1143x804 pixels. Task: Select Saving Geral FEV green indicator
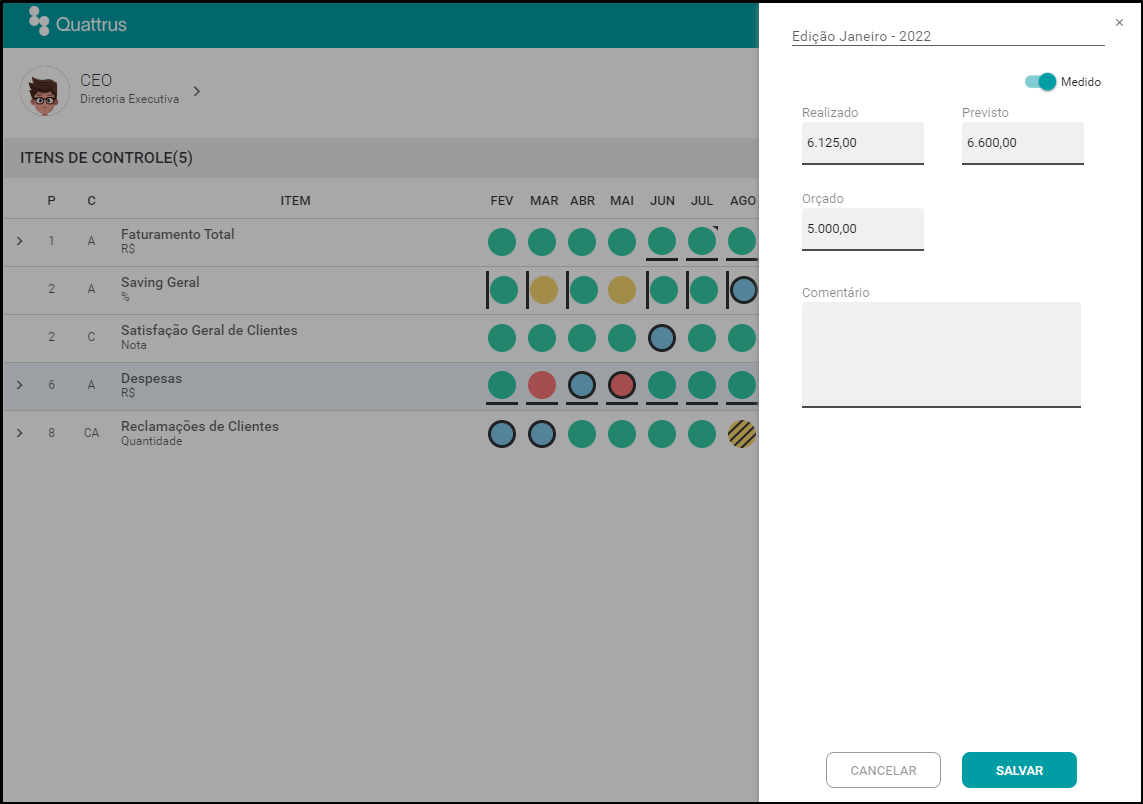pyautogui.click(x=504, y=290)
